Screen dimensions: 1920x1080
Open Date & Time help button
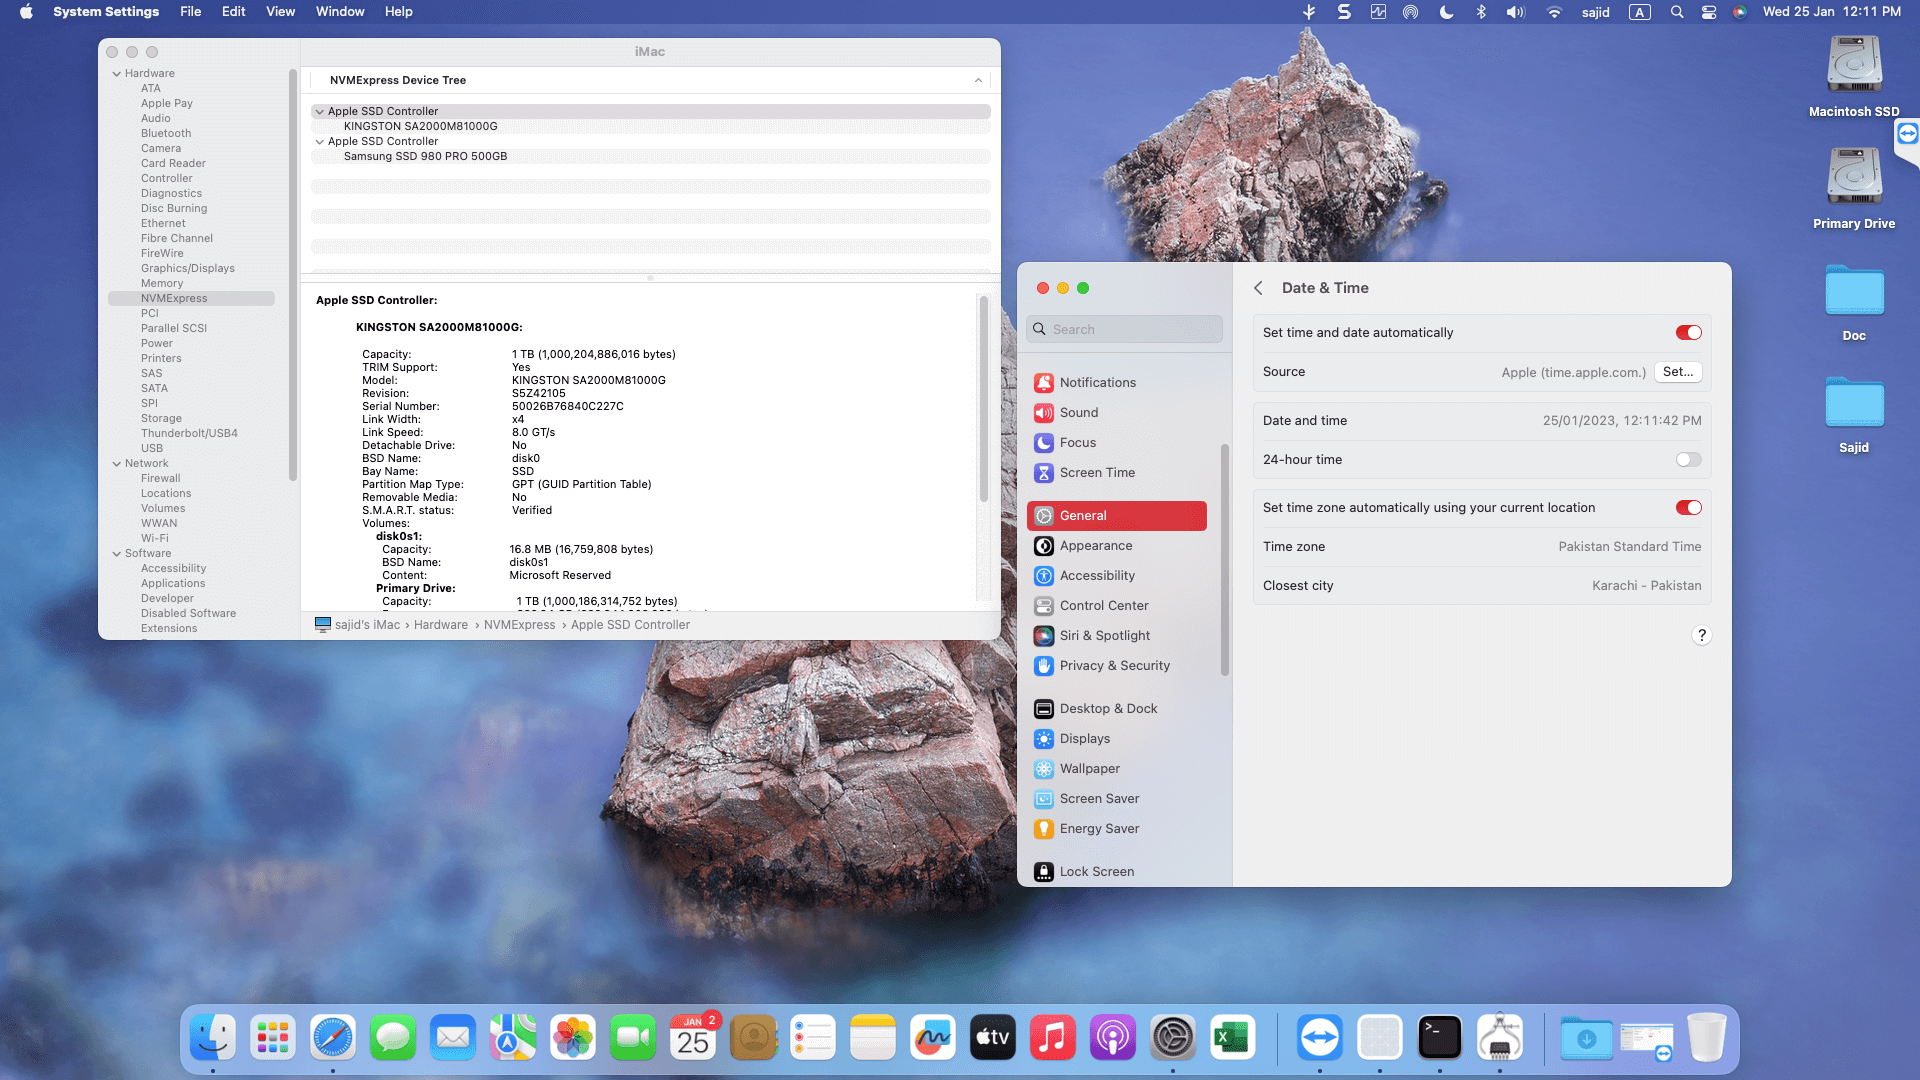point(1701,635)
